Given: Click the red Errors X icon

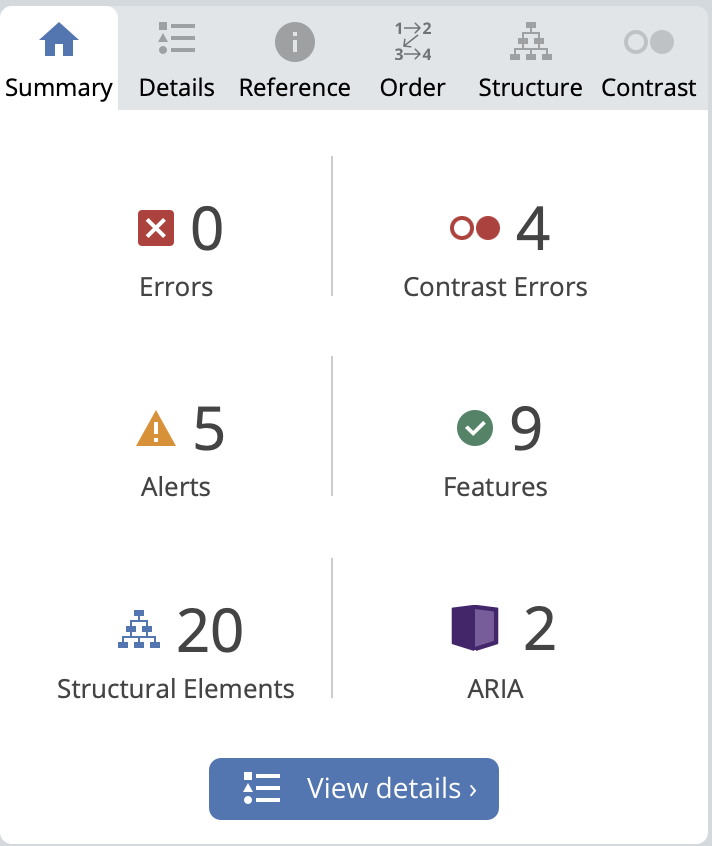Looking at the screenshot, I should point(156,229).
